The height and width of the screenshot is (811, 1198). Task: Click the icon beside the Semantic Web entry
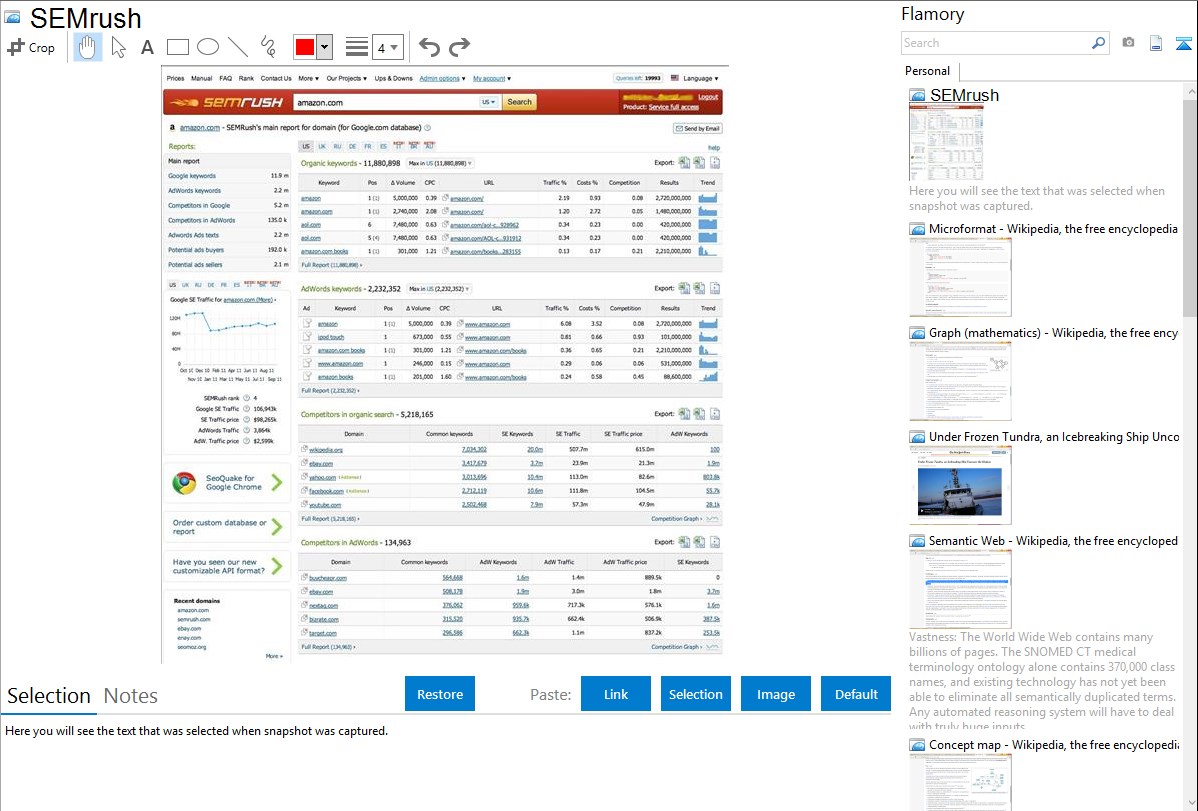[918, 541]
